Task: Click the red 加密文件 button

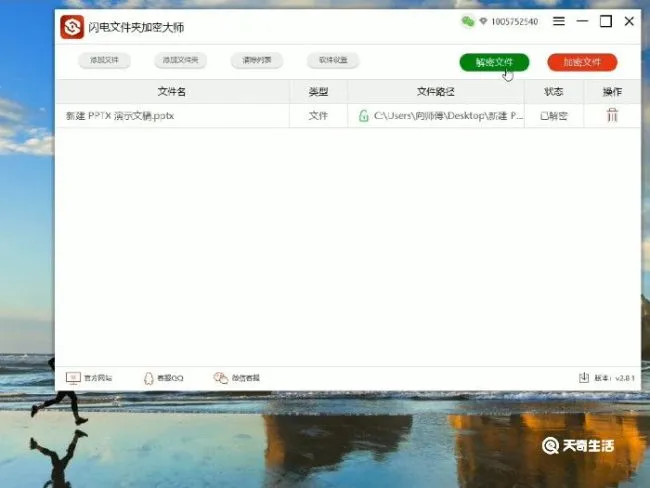Action: [582, 62]
